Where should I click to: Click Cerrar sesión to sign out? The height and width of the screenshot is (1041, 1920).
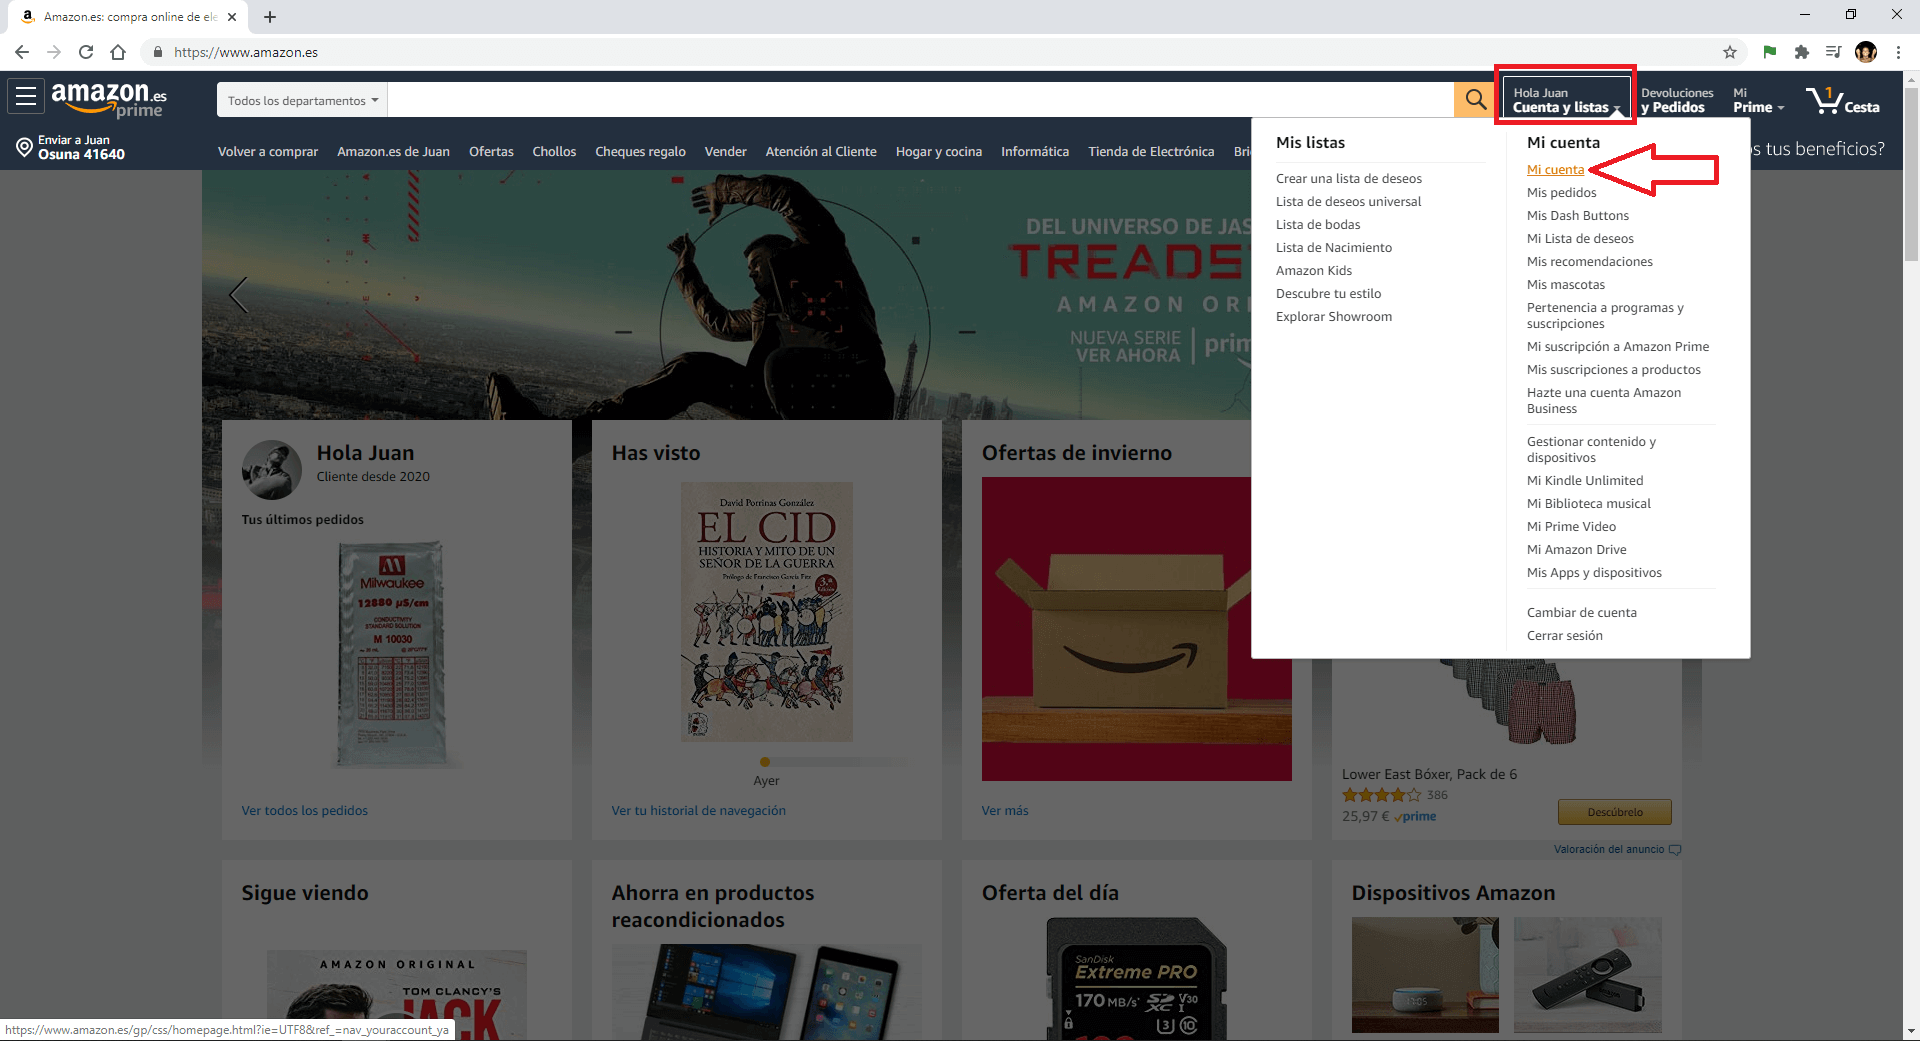click(1564, 636)
